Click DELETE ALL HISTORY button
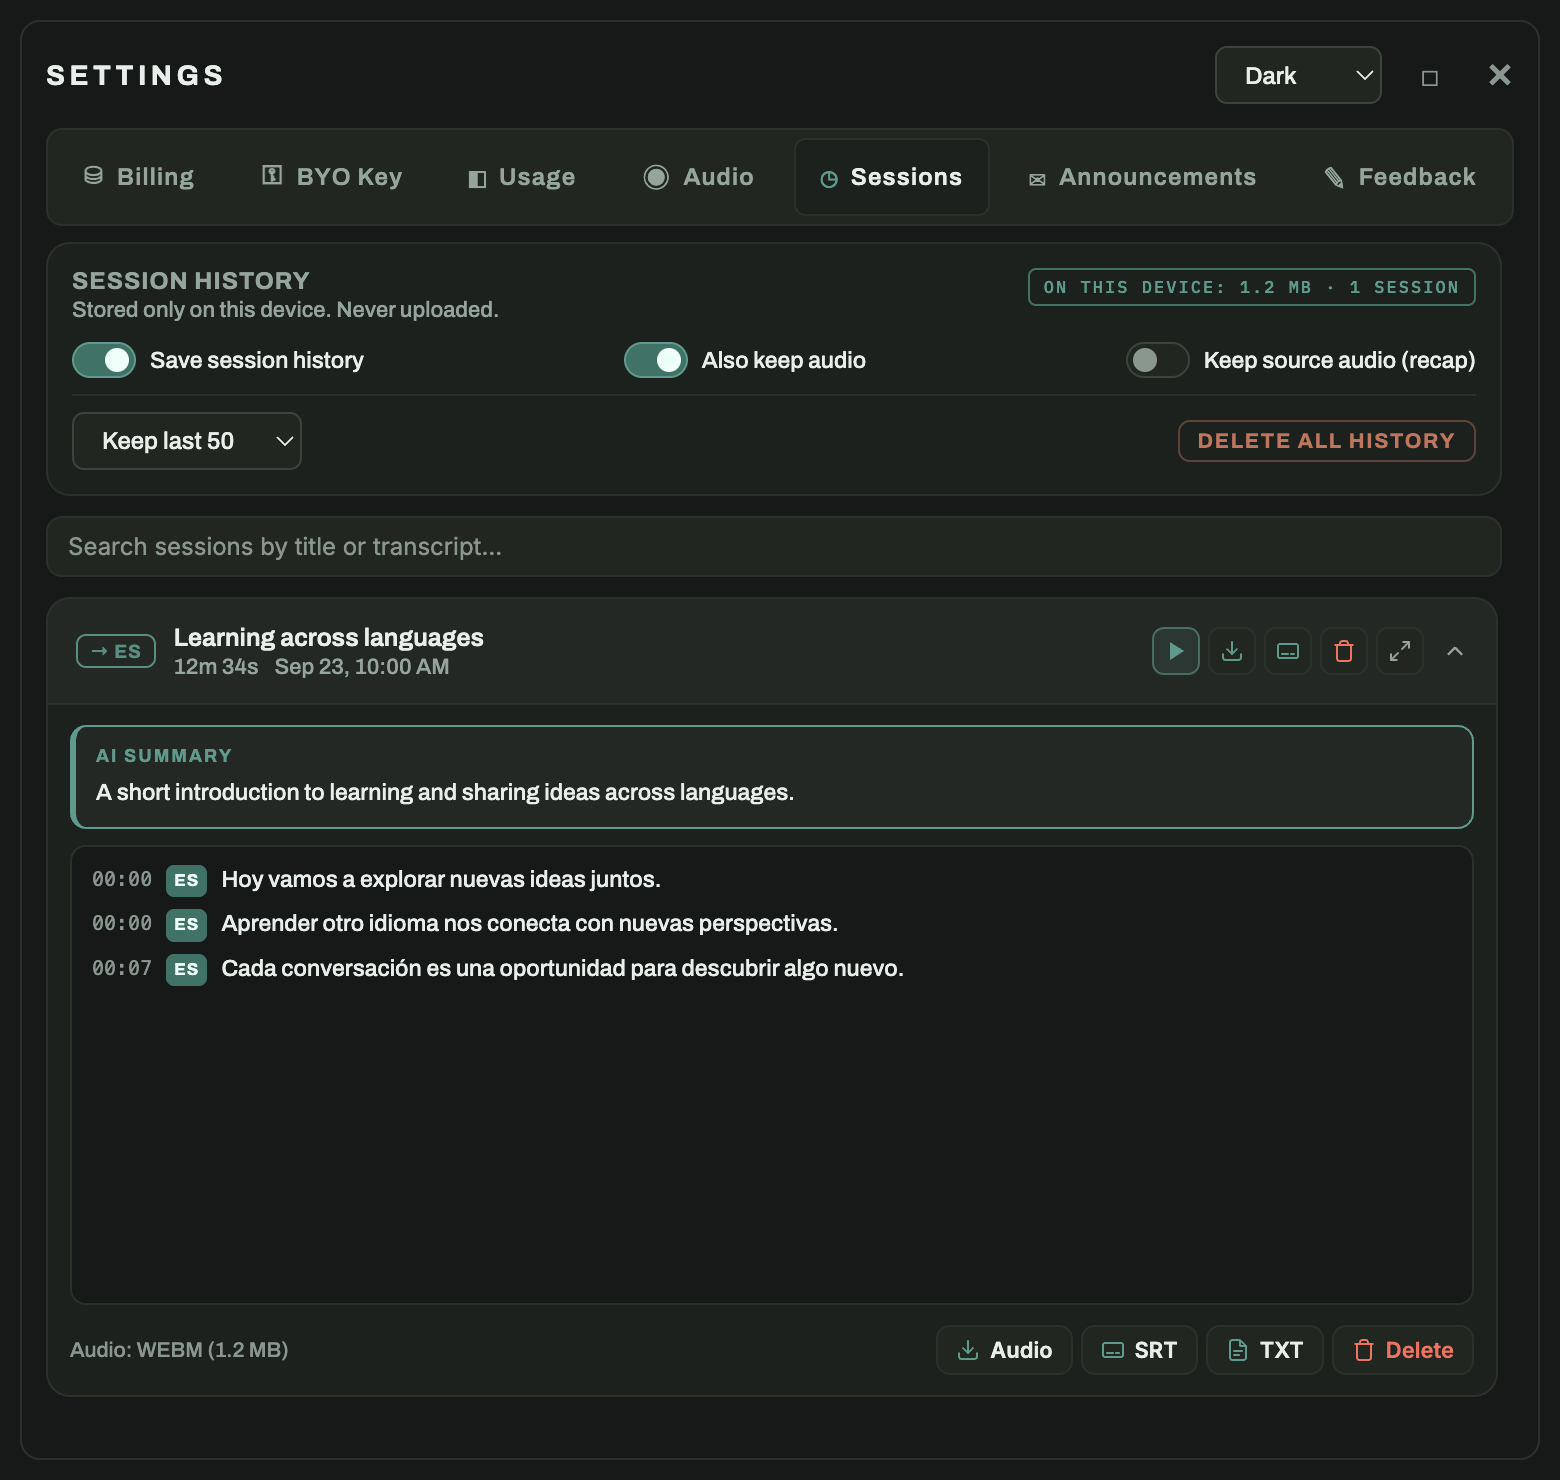The height and width of the screenshot is (1480, 1560). [1327, 441]
